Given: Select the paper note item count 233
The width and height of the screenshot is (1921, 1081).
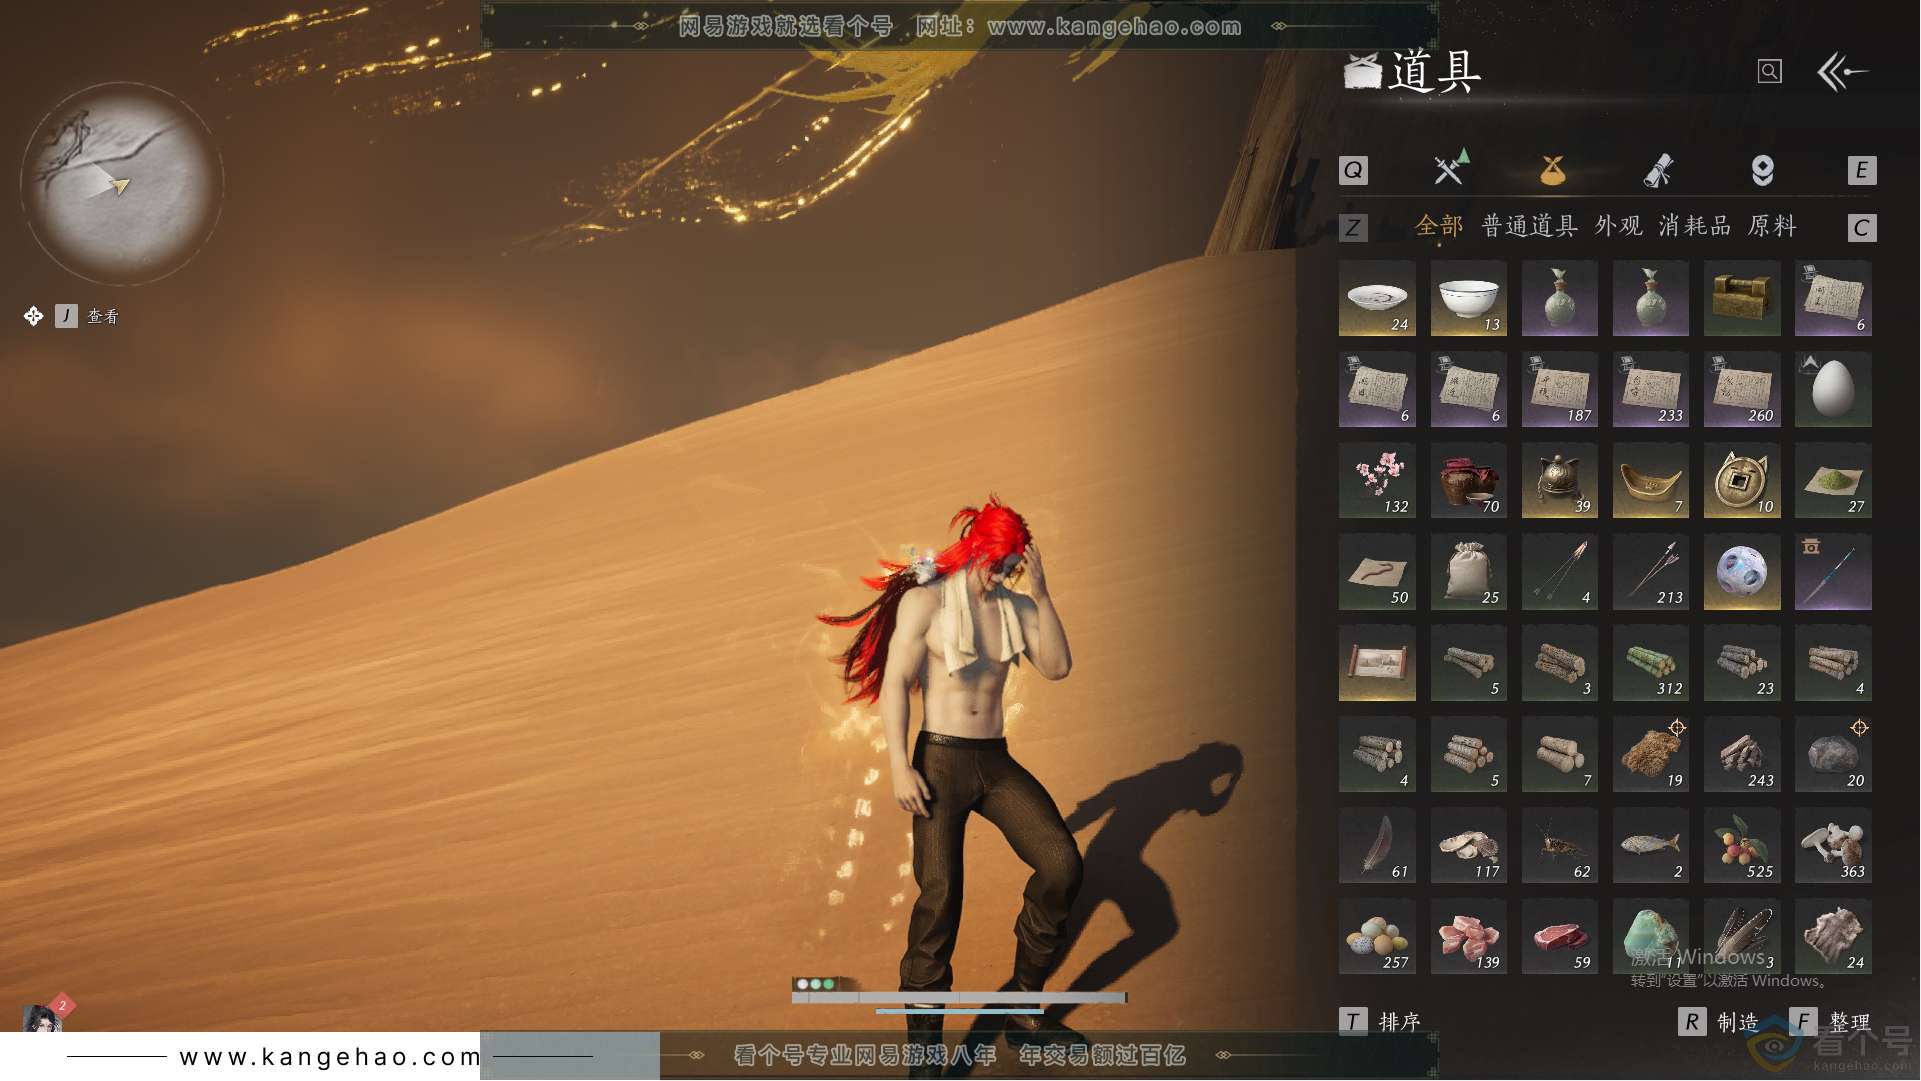Looking at the screenshot, I should pos(1651,389).
